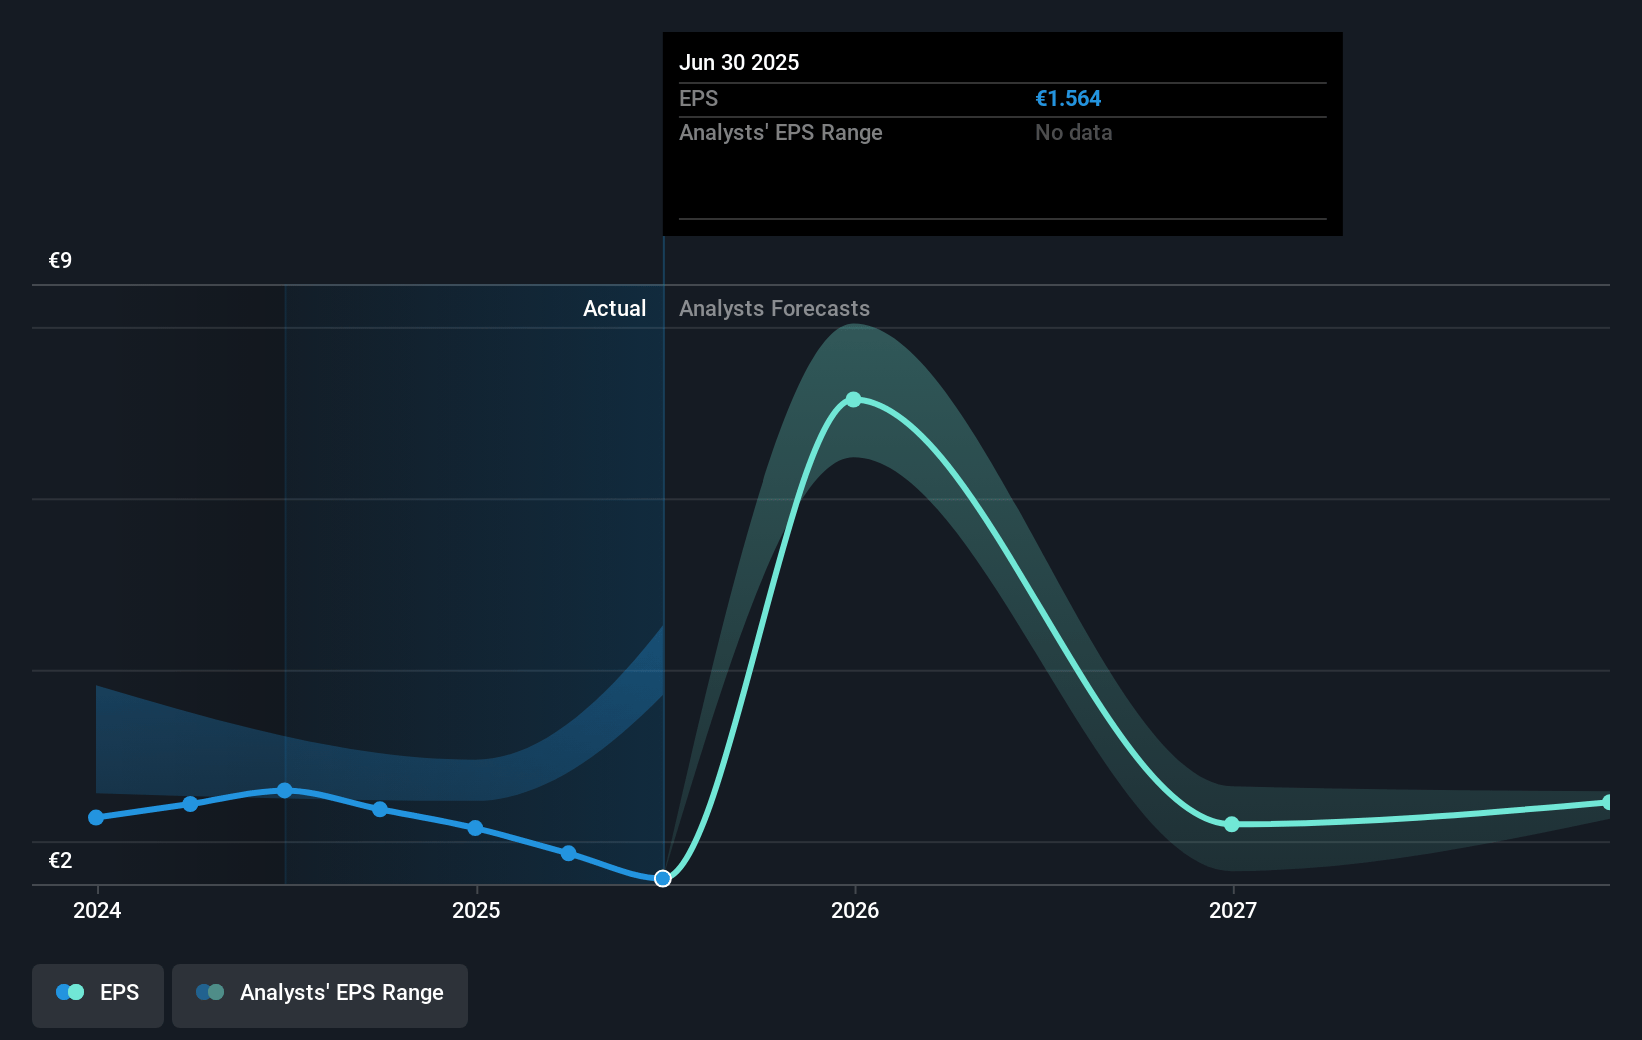The image size is (1642, 1040).
Task: Click the 'Analysts Forecasts' section label
Action: coord(774,309)
